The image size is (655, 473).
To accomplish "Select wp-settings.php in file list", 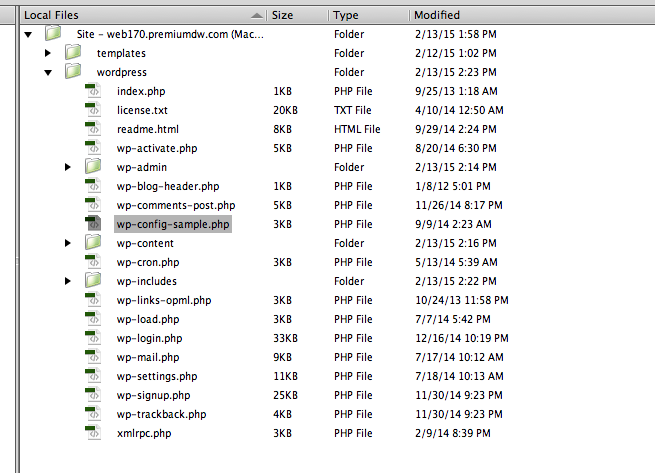I will click(x=157, y=376).
